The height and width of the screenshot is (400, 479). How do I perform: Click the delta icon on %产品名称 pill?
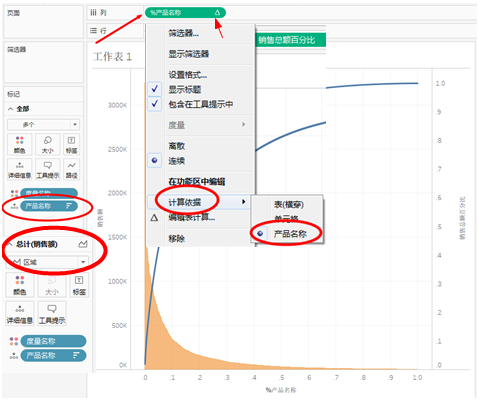pos(217,13)
